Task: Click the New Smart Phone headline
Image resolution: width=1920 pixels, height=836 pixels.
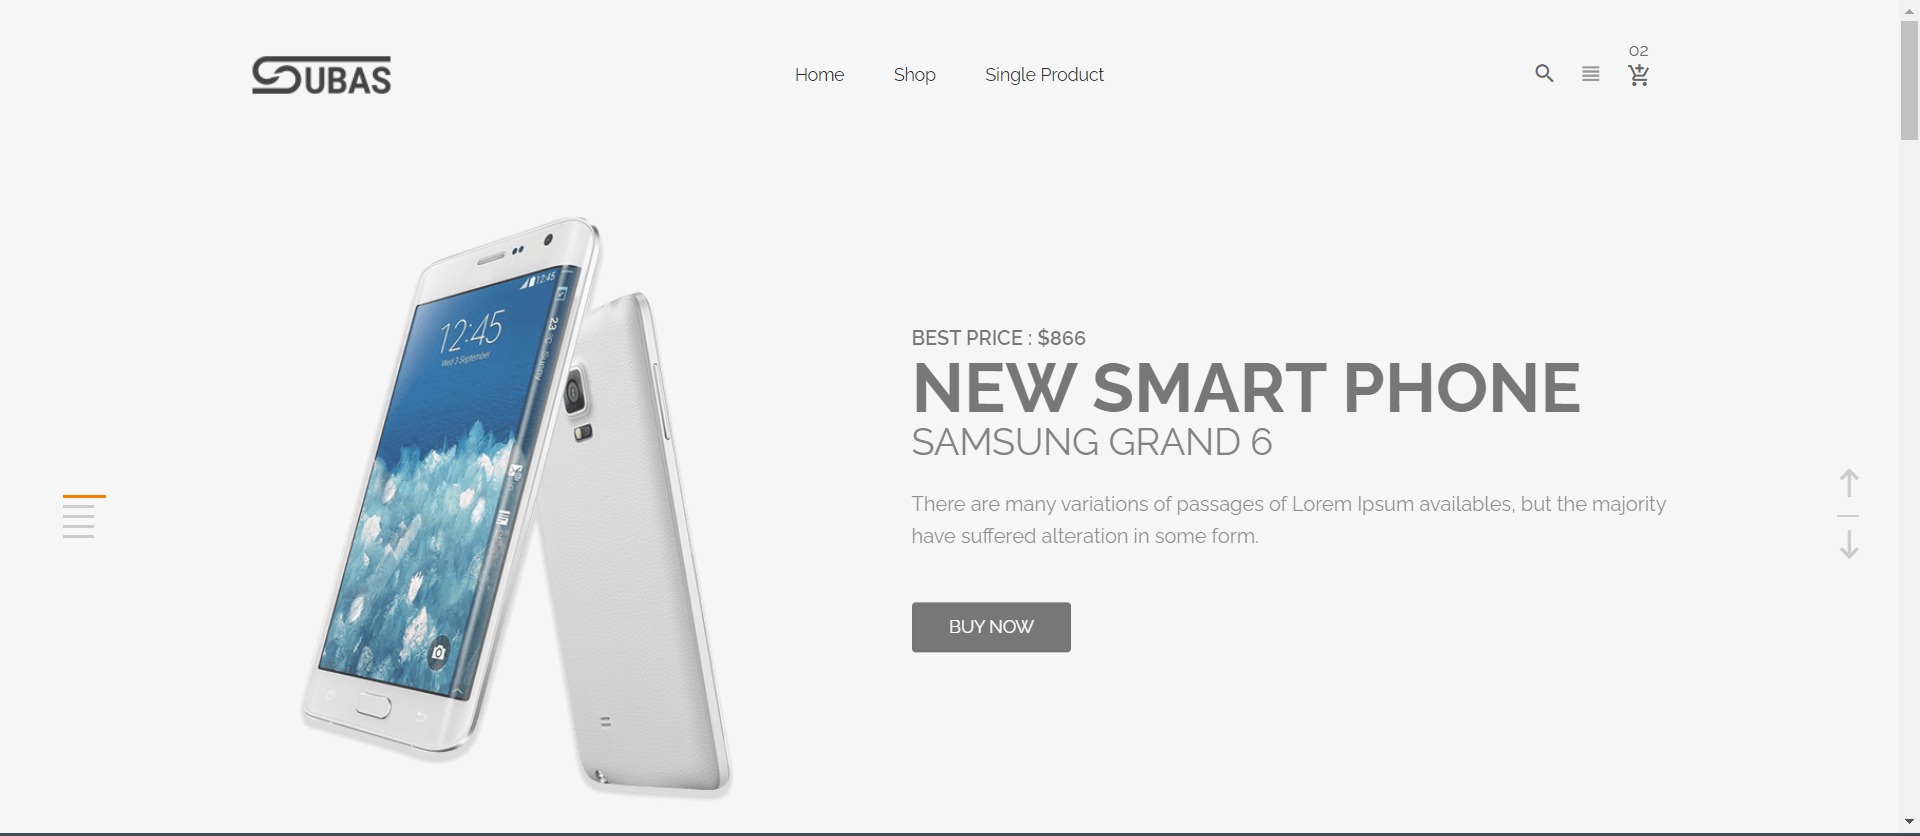Action: pos(1246,388)
